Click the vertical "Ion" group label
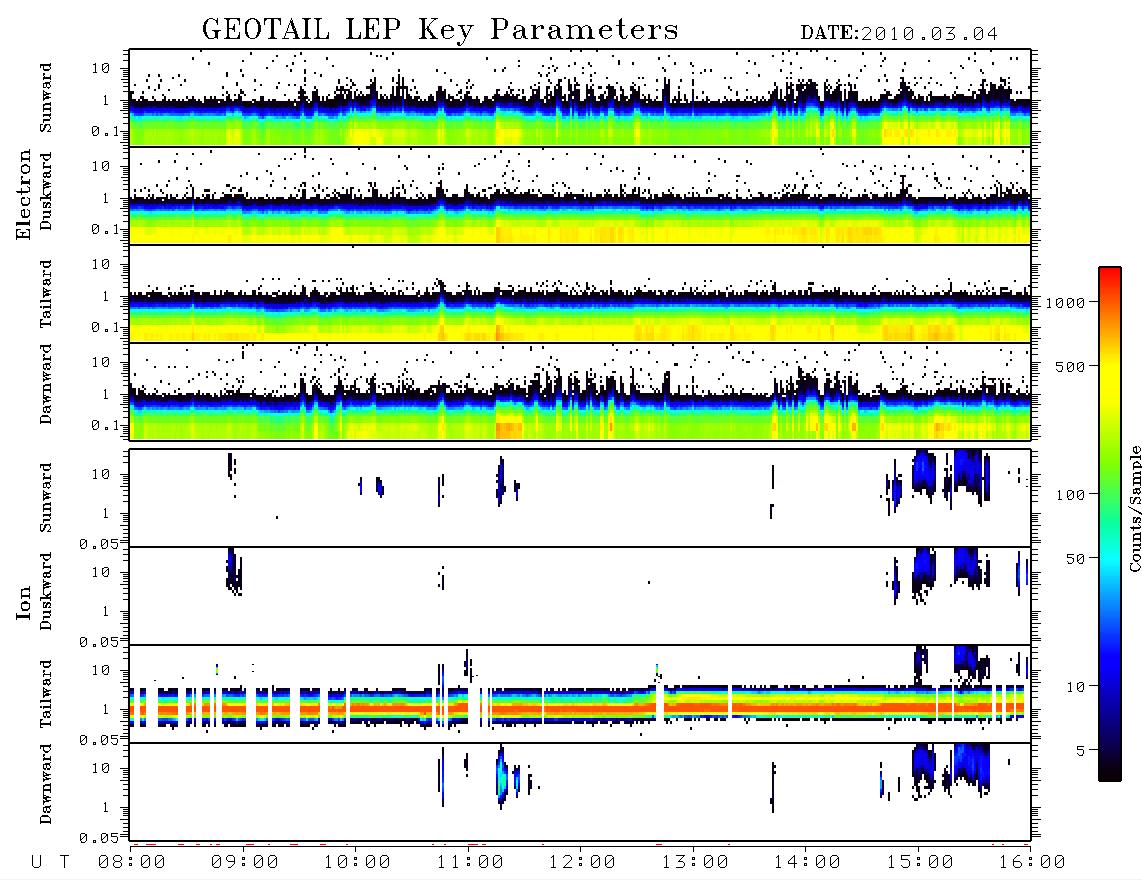Screen dimensions: 1142x880 click(24, 602)
